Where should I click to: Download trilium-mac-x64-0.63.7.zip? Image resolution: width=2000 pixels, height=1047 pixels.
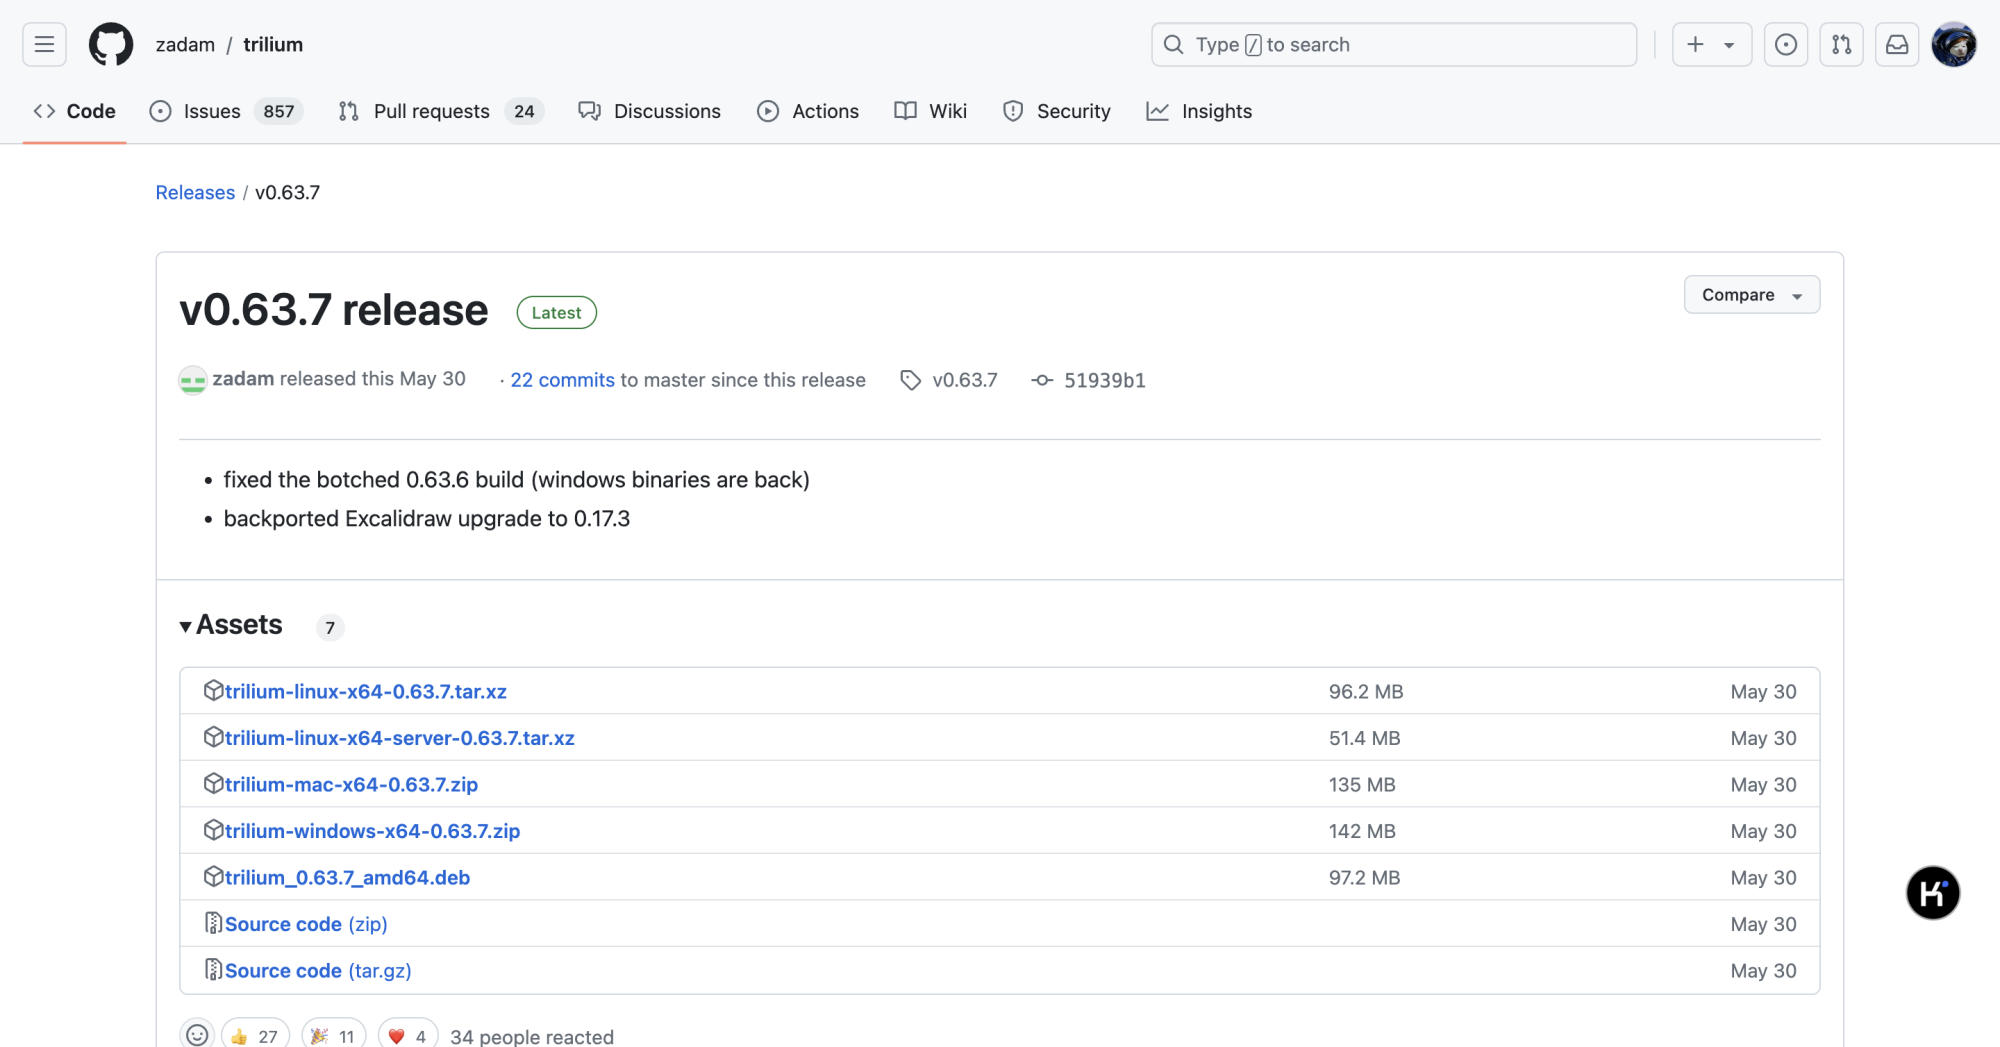351,784
